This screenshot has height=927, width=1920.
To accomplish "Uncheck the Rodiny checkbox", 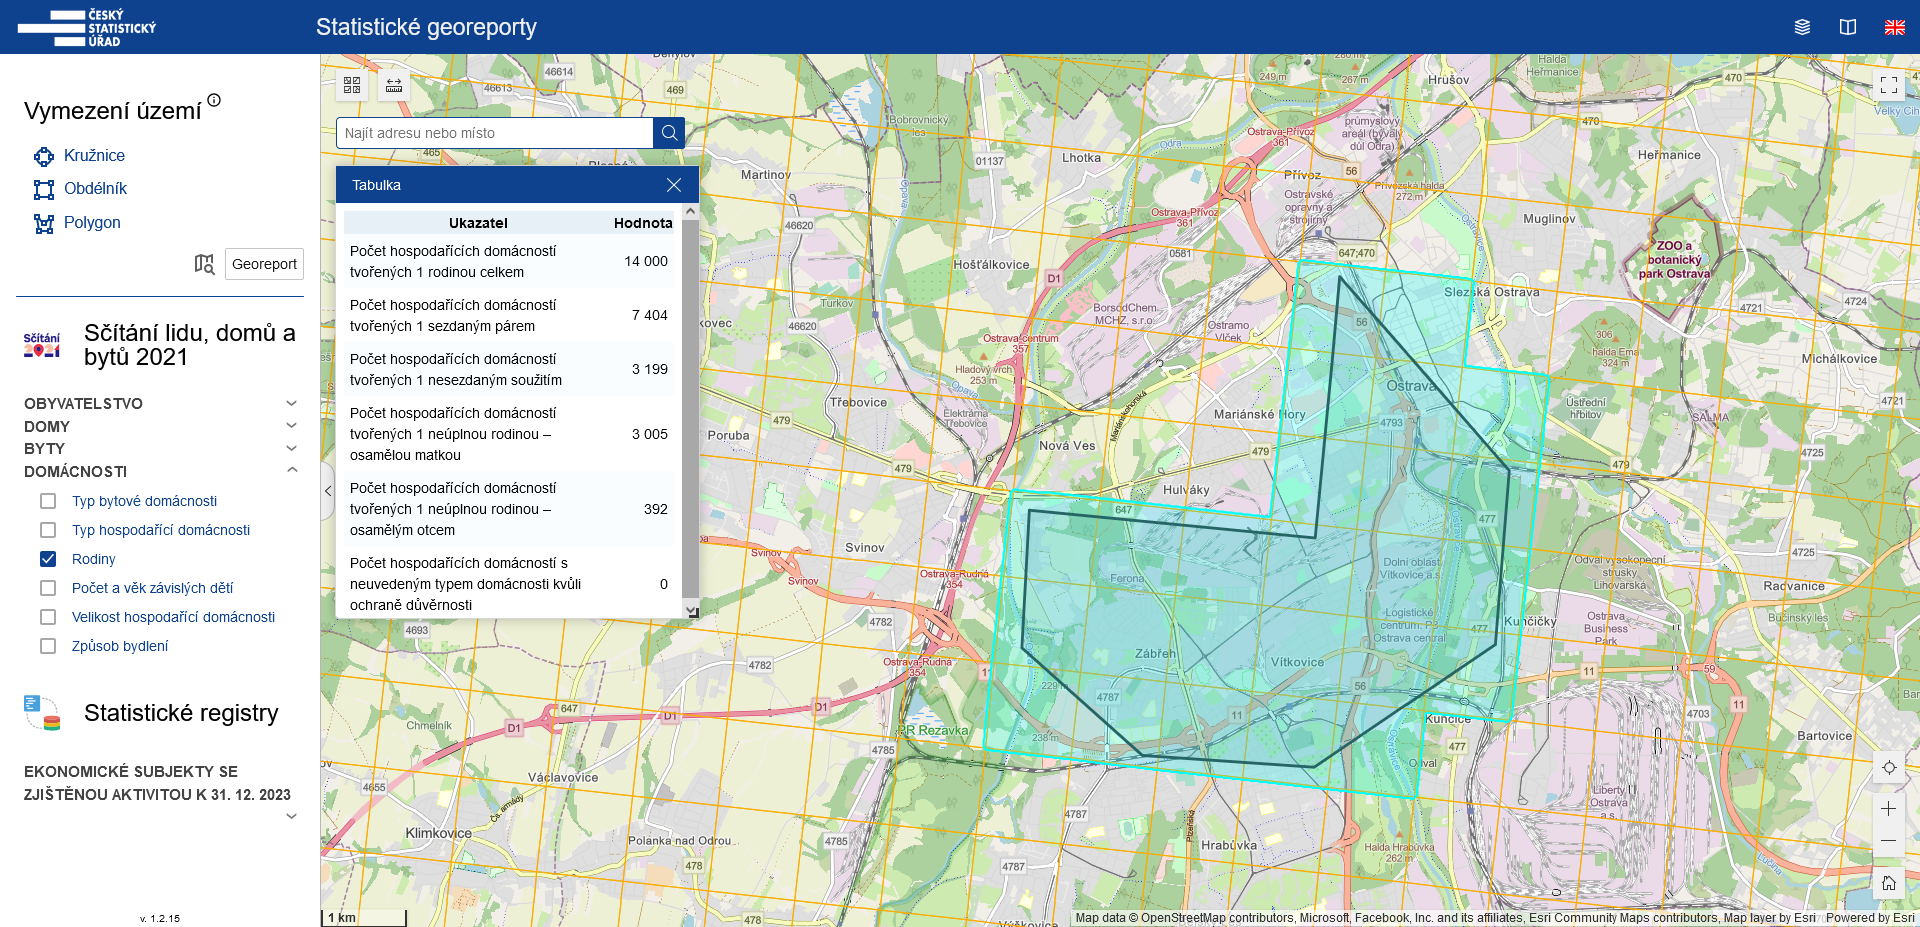I will point(48,559).
